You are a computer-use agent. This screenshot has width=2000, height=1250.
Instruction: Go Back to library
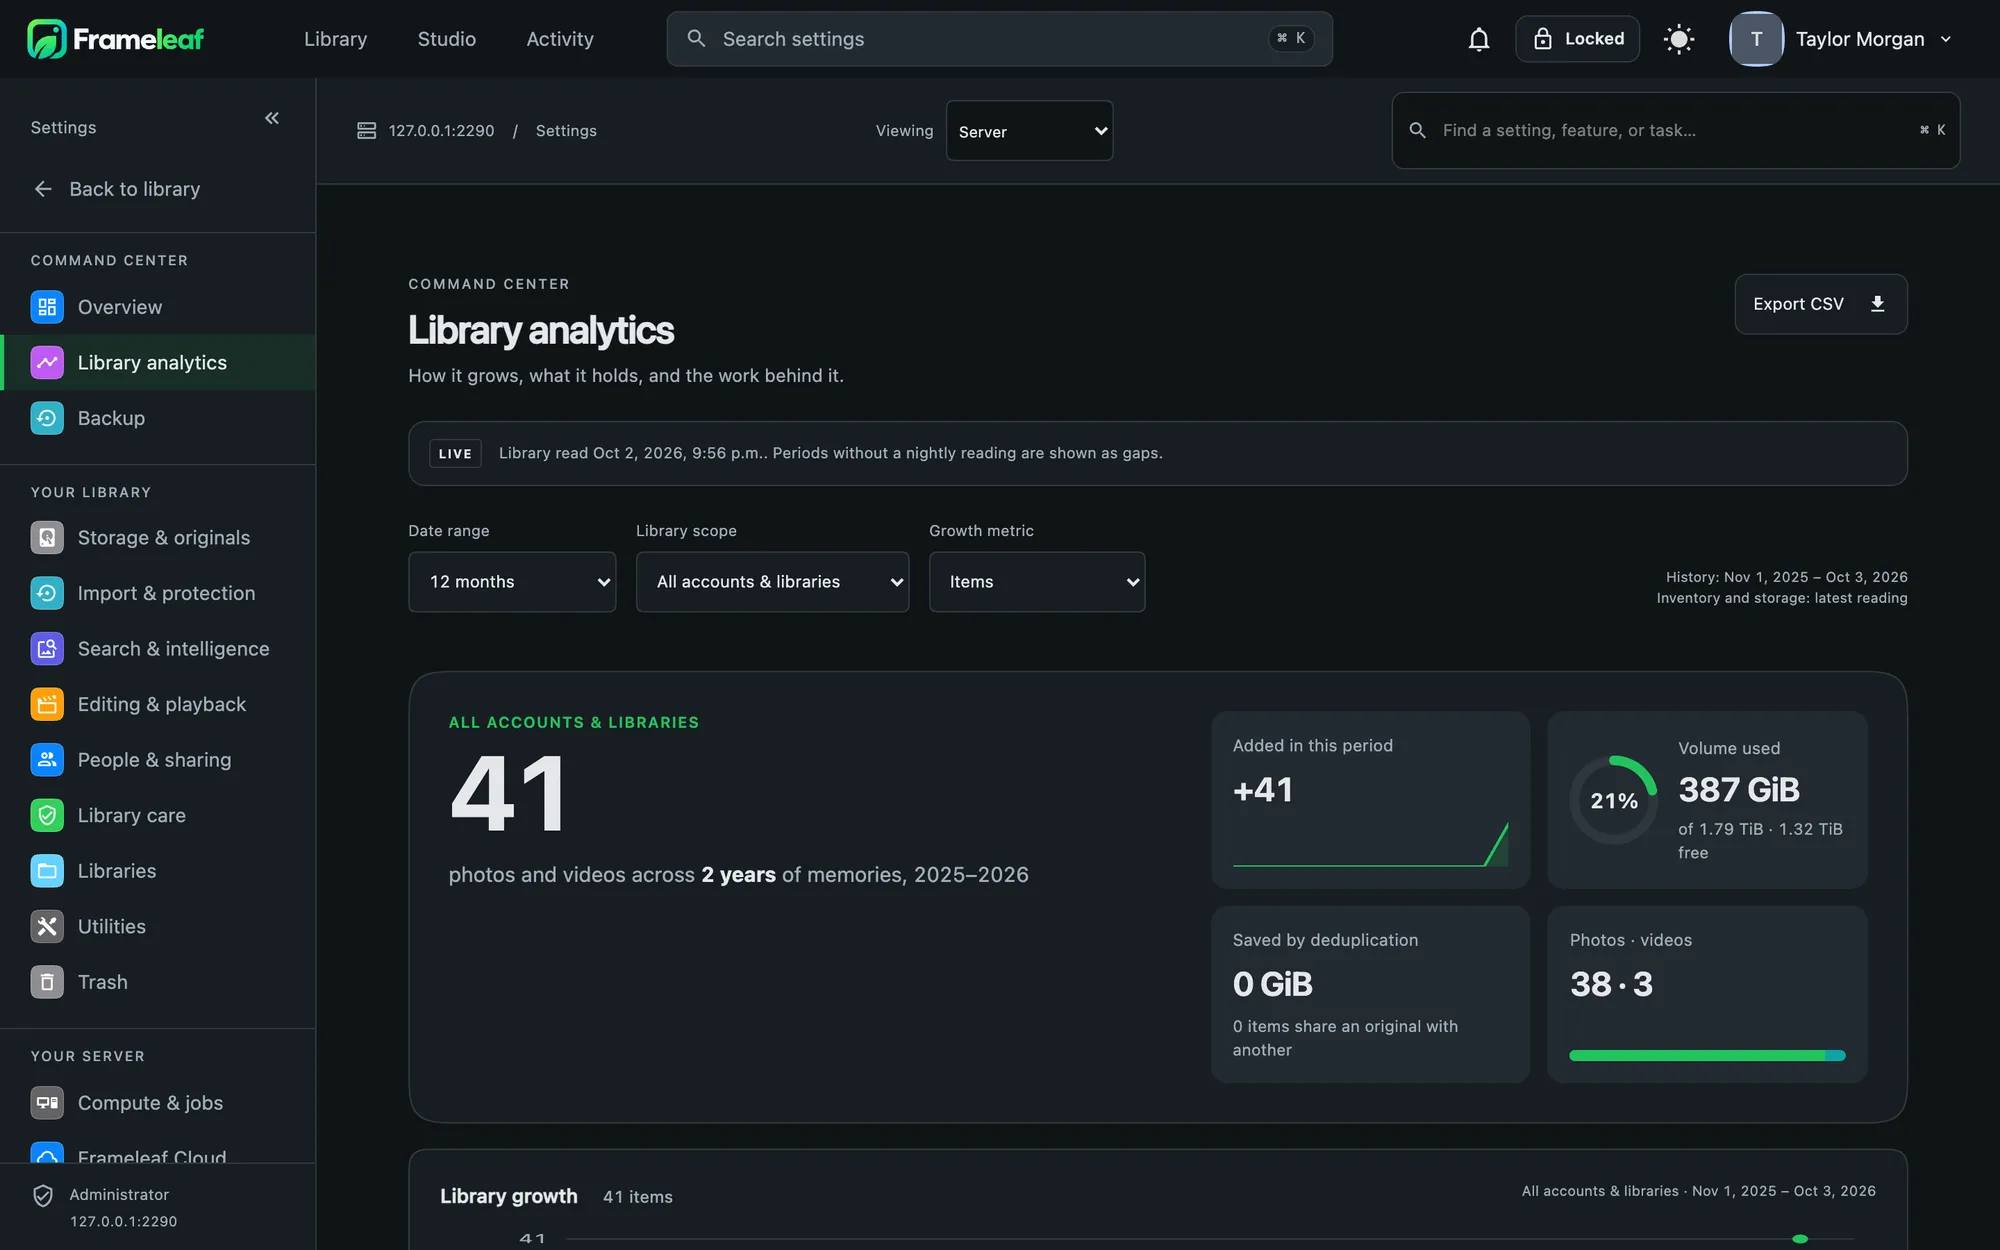(x=116, y=189)
